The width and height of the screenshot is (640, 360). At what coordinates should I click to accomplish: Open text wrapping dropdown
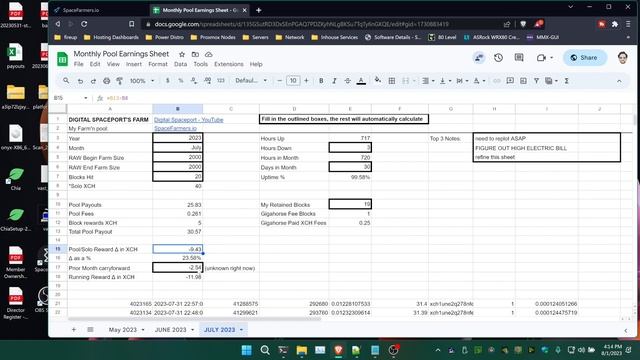pyautogui.click(x=462, y=81)
